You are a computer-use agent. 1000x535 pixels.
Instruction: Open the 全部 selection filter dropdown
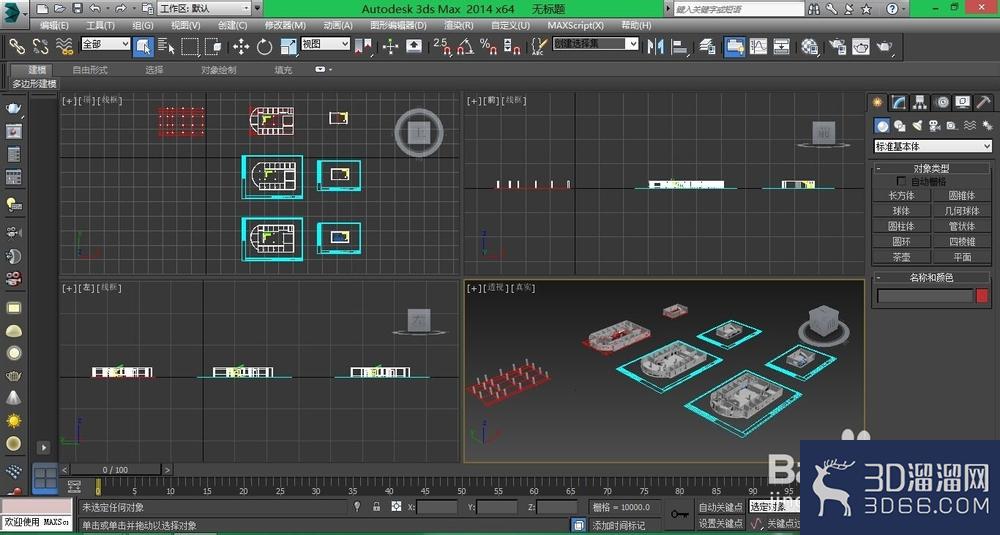click(x=106, y=44)
